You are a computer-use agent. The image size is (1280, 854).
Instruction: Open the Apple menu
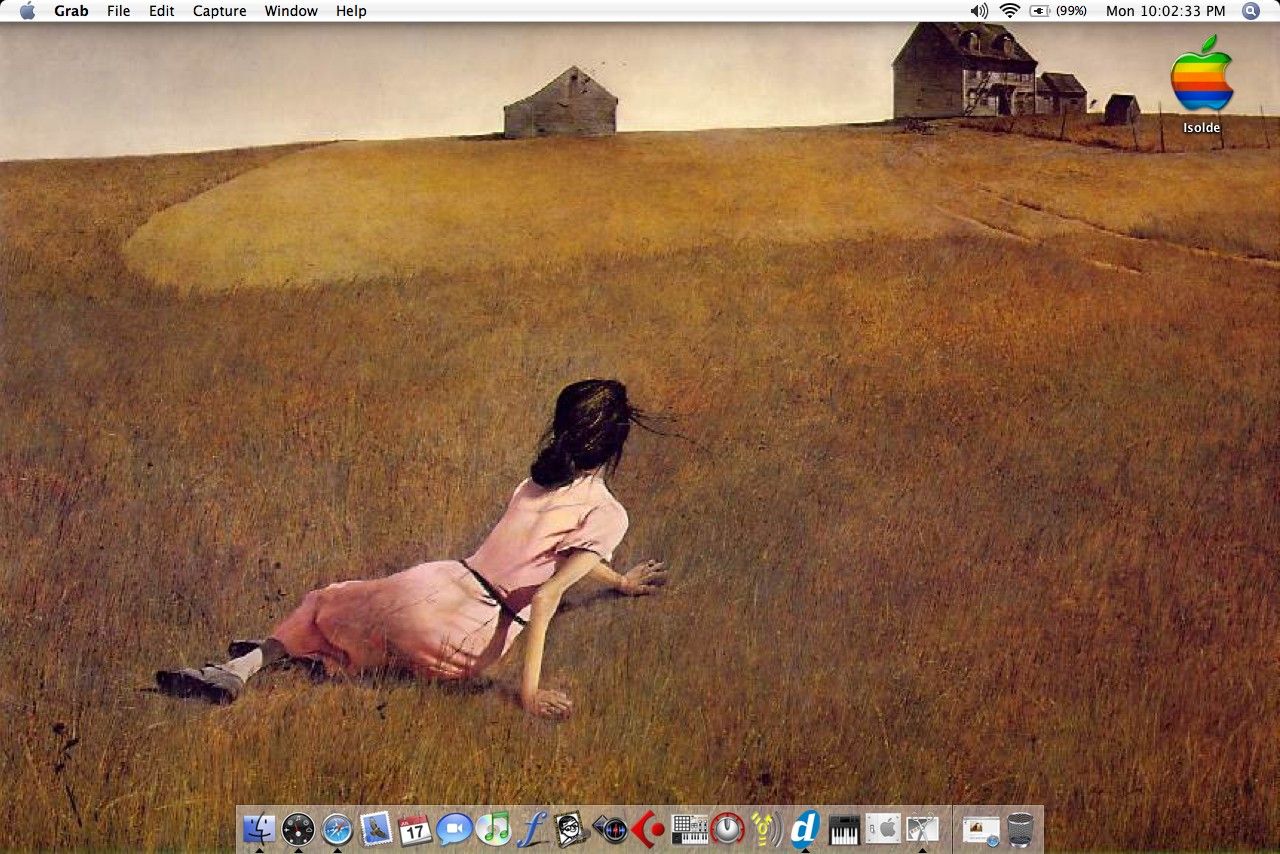coord(27,11)
